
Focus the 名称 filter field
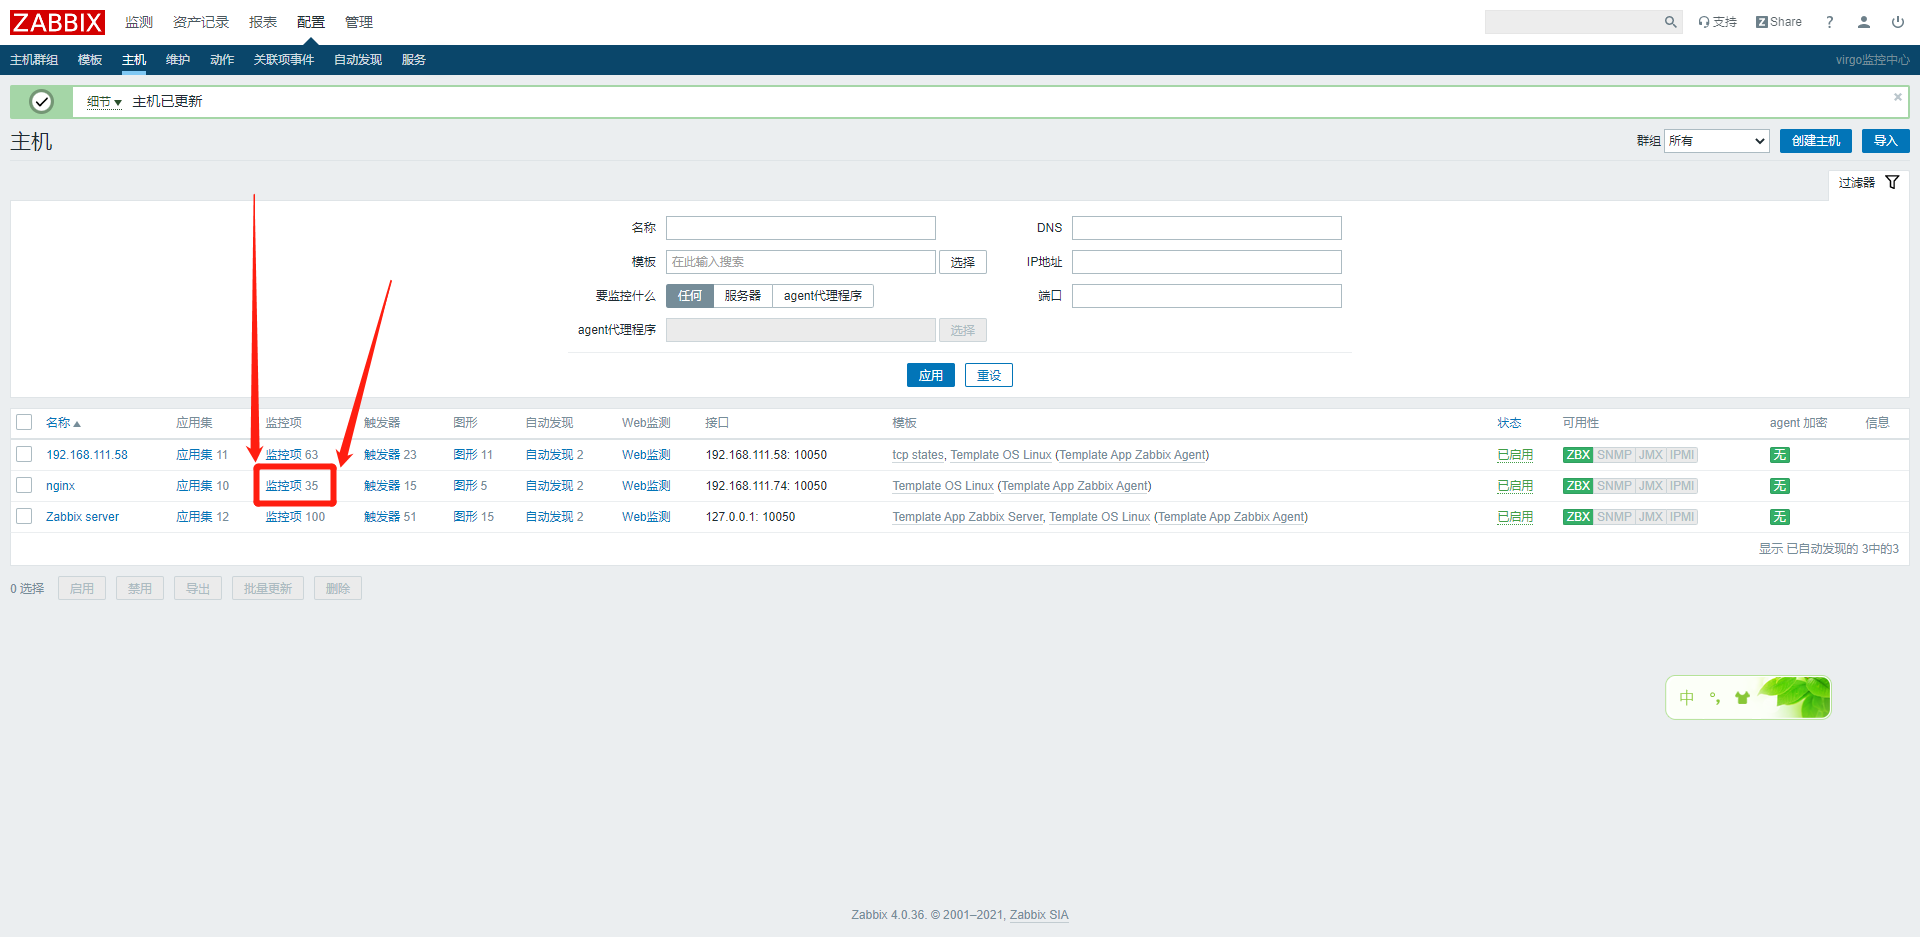pos(801,228)
